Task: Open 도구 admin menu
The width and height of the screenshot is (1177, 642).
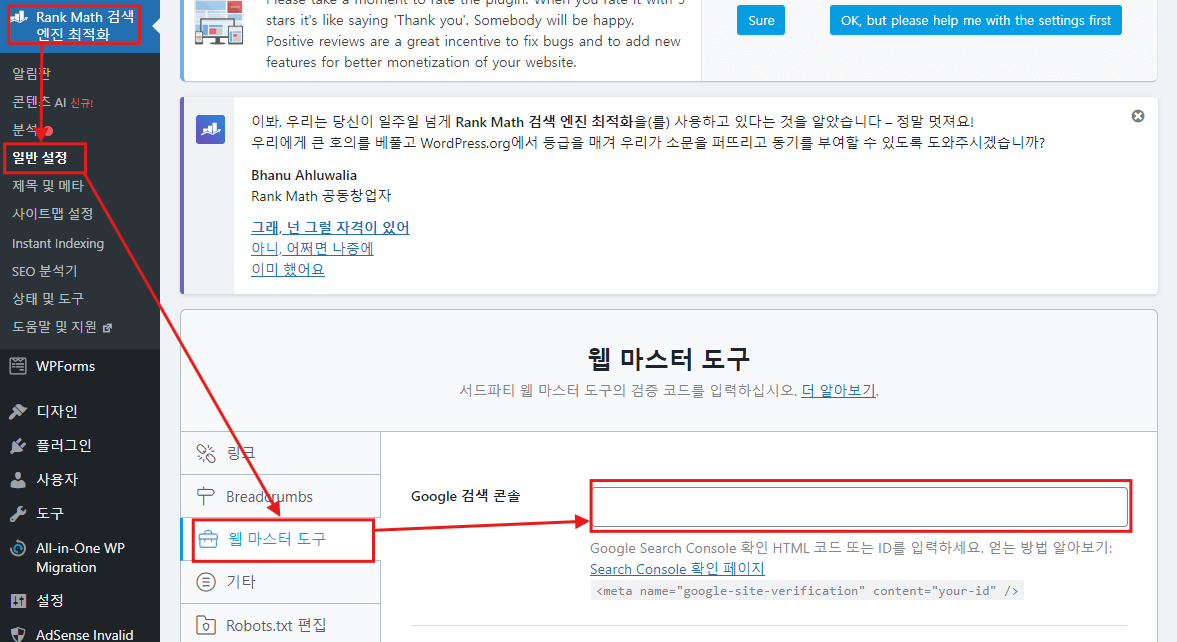Action: click(x=50, y=514)
